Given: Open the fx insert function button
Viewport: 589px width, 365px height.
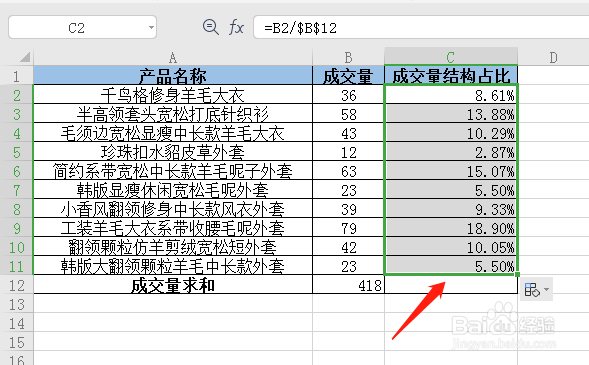Looking at the screenshot, I should [236, 27].
